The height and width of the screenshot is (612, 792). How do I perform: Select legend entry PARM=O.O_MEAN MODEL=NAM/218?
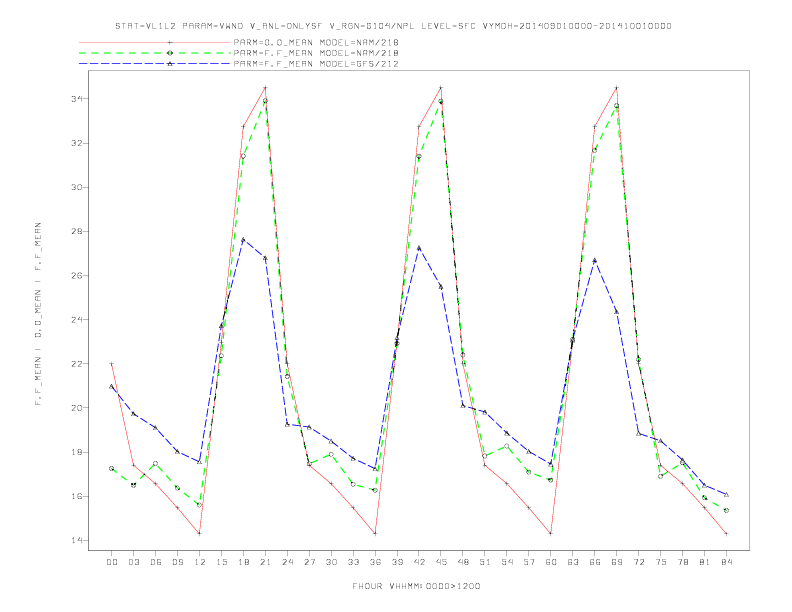coord(316,42)
